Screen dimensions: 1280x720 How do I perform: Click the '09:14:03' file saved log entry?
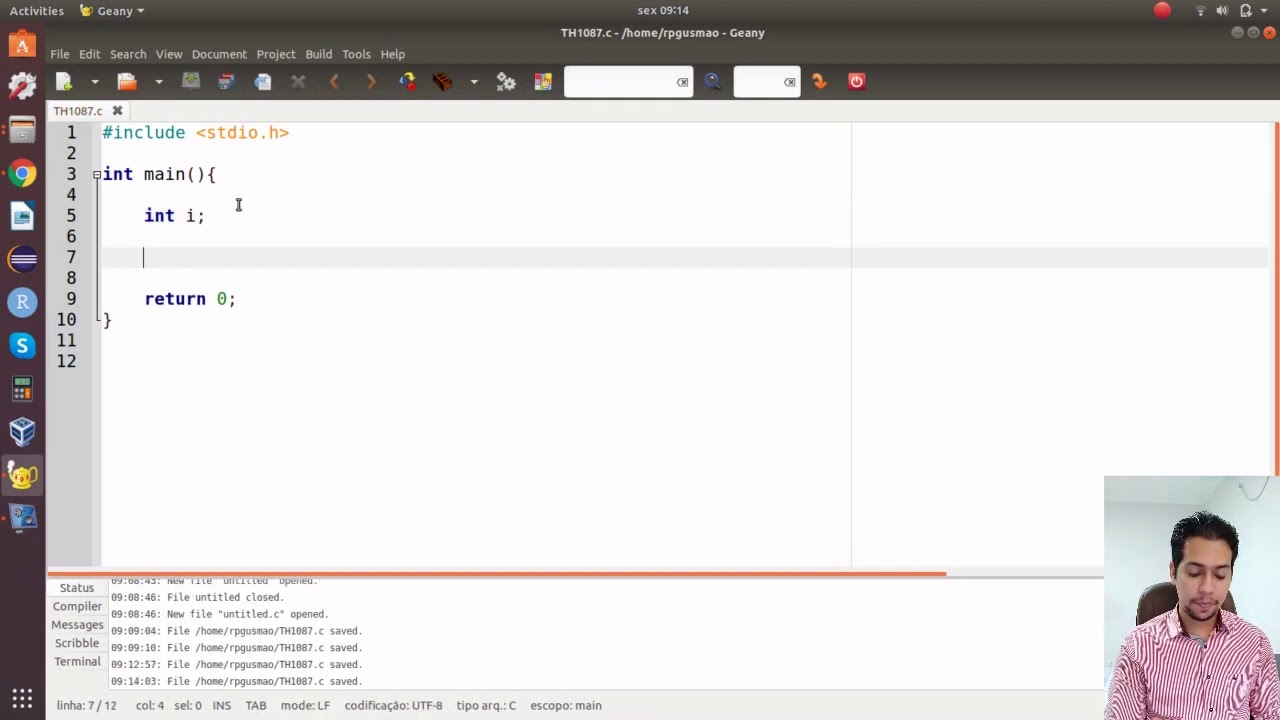coord(236,681)
